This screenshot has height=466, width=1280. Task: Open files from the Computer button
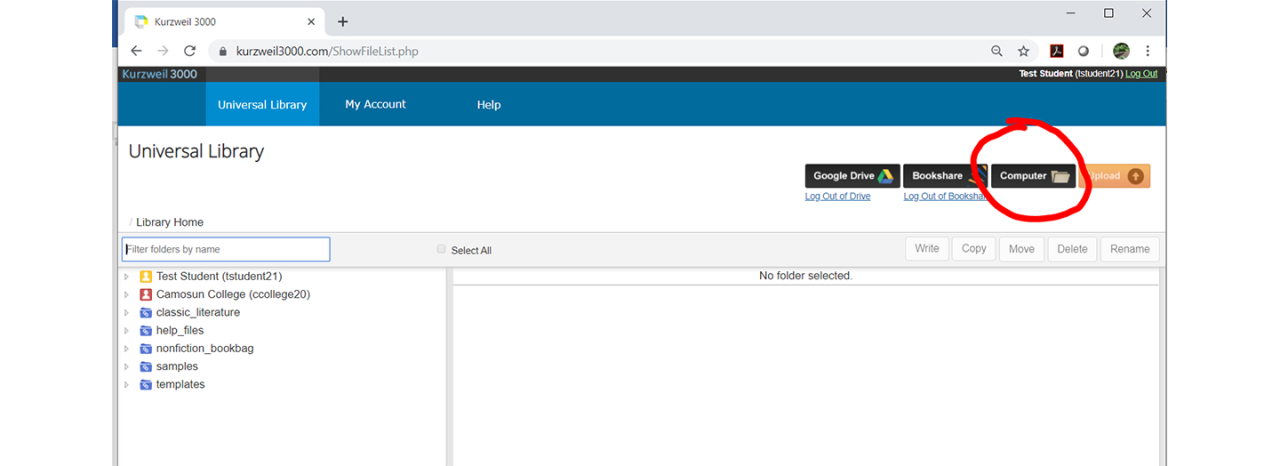pyautogui.click(x=1033, y=176)
